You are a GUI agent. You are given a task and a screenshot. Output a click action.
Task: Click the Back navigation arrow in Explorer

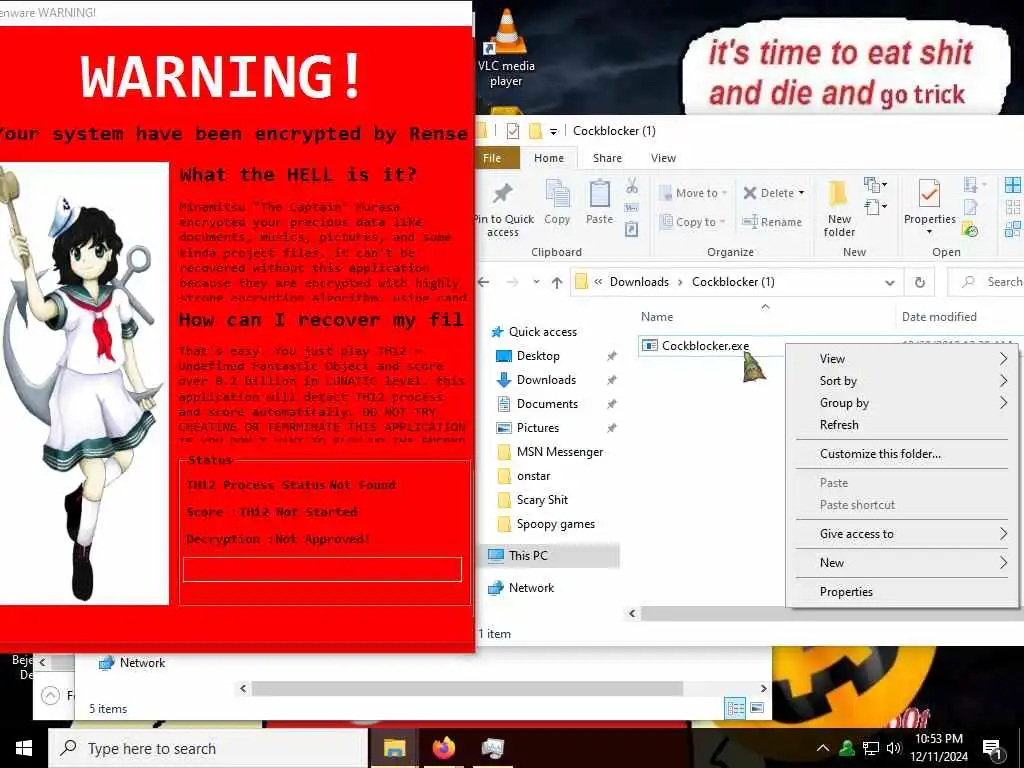[484, 282]
